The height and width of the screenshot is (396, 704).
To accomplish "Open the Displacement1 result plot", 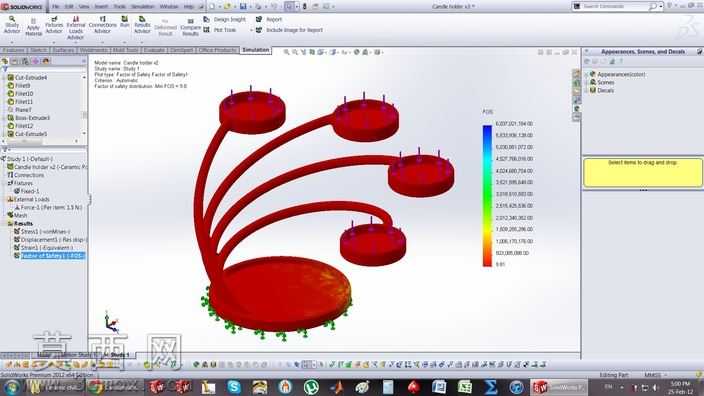I will click(x=50, y=240).
